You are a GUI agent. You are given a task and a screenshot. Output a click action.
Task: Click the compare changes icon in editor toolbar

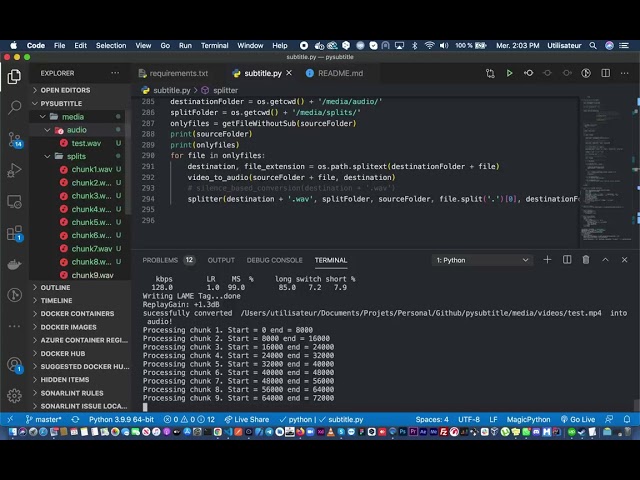[x=490, y=73]
